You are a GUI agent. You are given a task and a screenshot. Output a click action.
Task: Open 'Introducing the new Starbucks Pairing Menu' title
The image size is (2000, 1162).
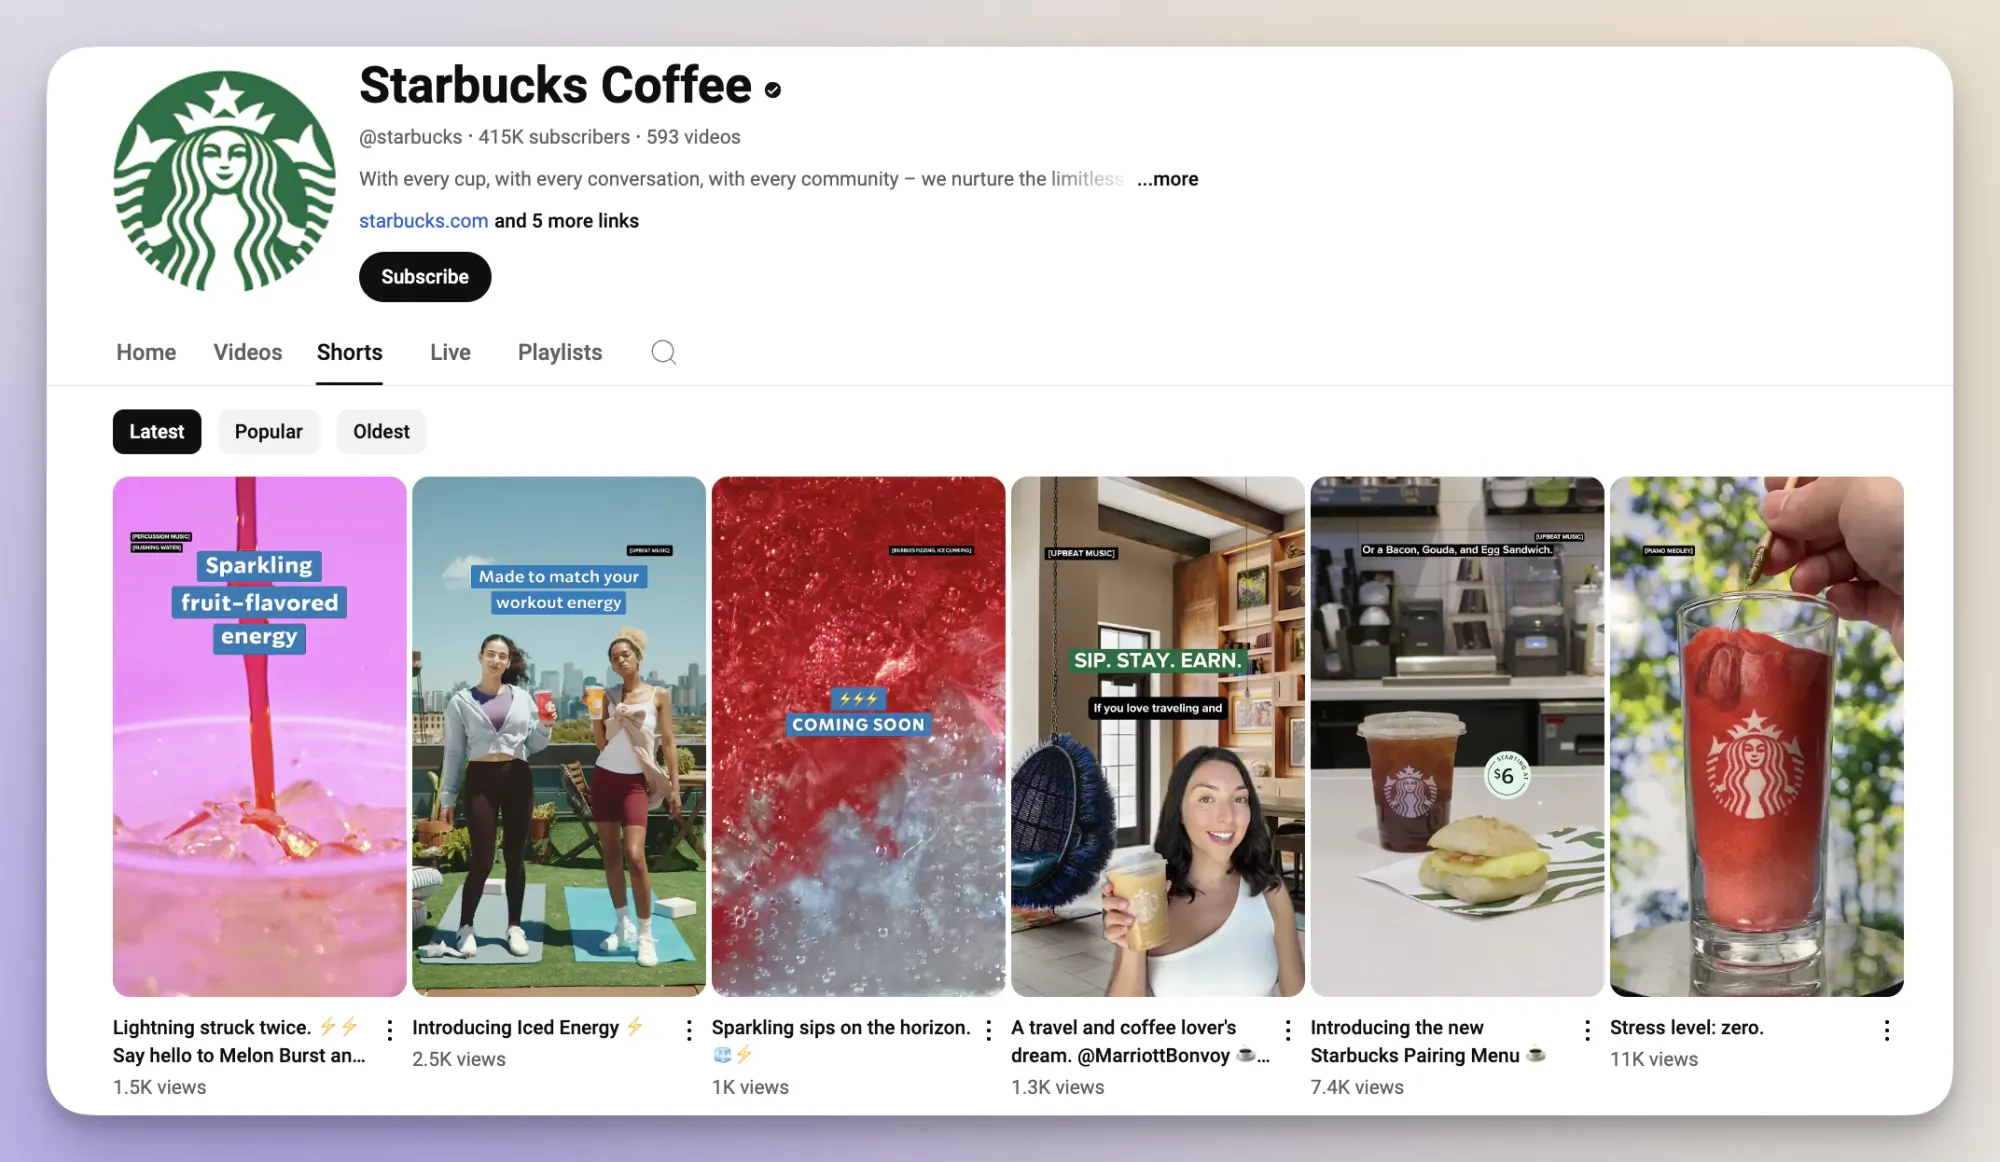click(1428, 1041)
